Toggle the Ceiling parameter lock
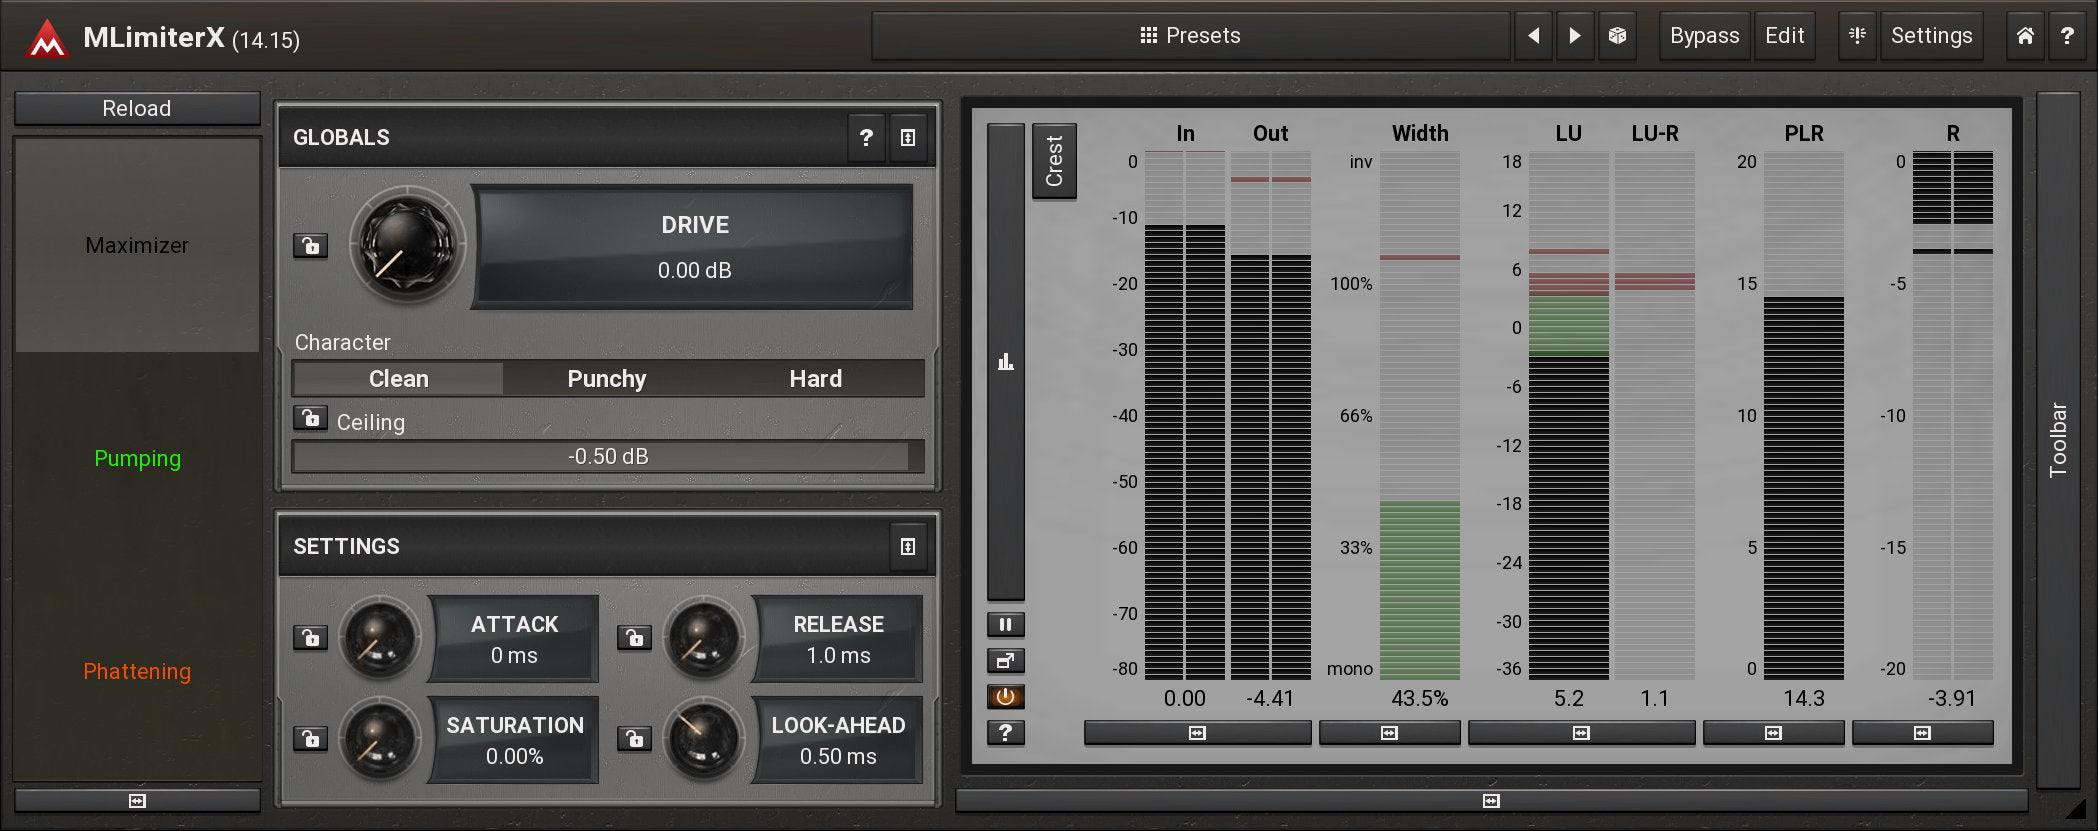 point(310,418)
